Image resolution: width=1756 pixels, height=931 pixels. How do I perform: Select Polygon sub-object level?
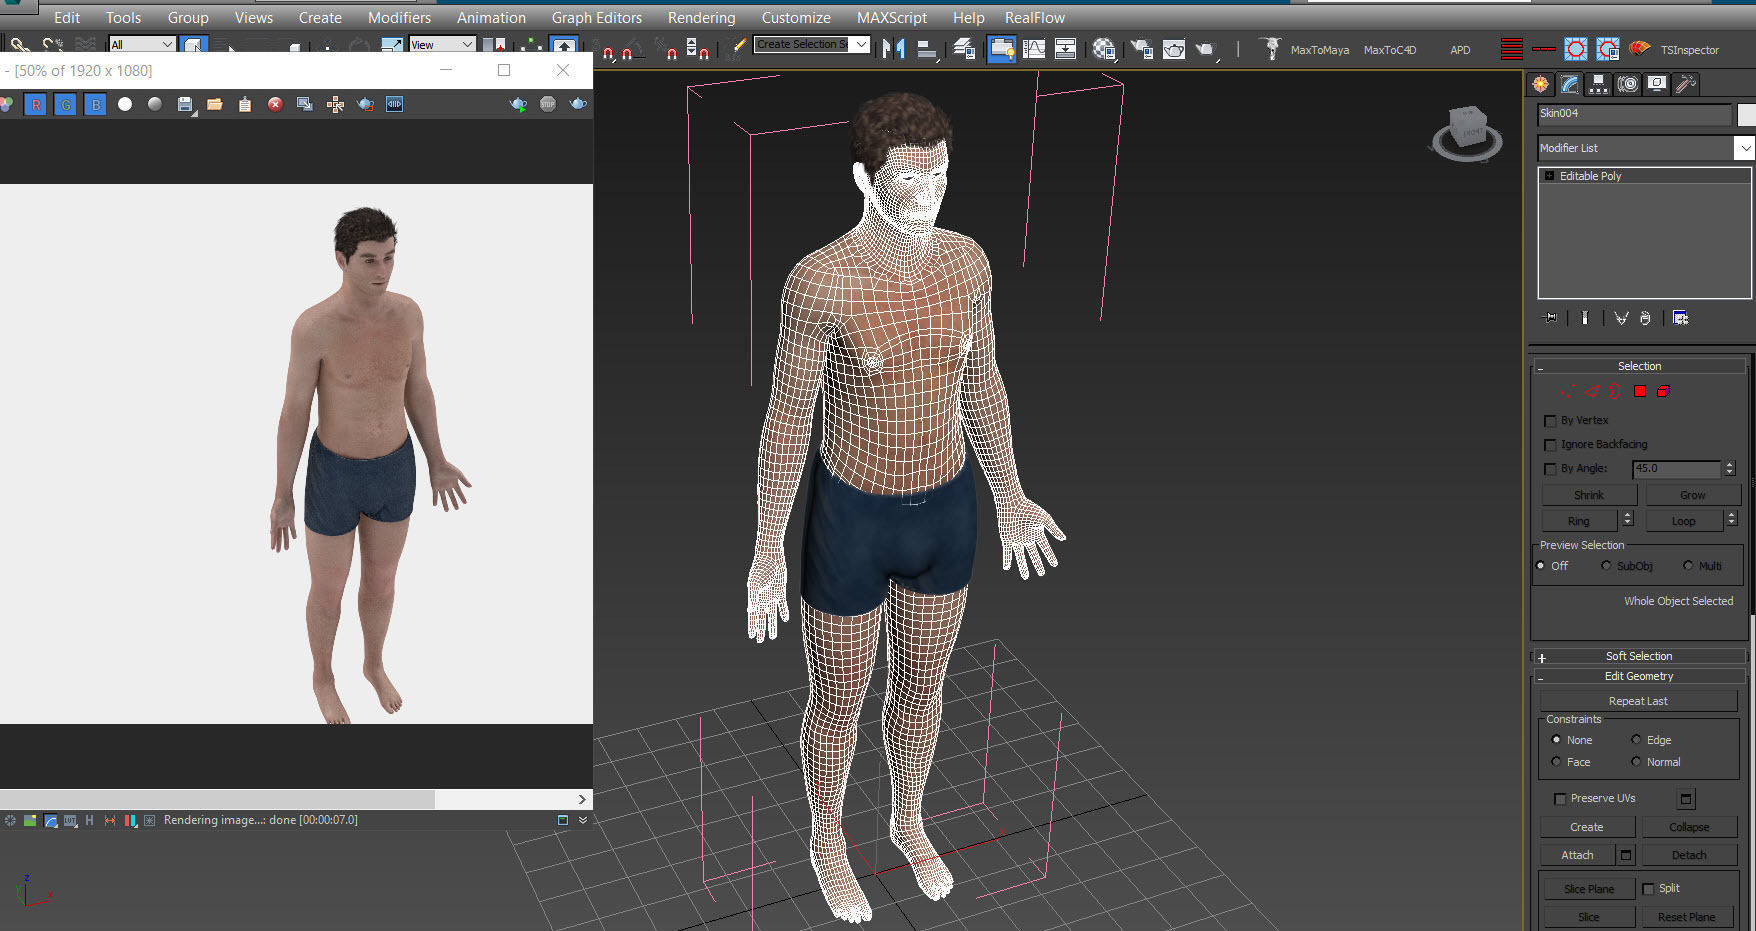(1640, 391)
